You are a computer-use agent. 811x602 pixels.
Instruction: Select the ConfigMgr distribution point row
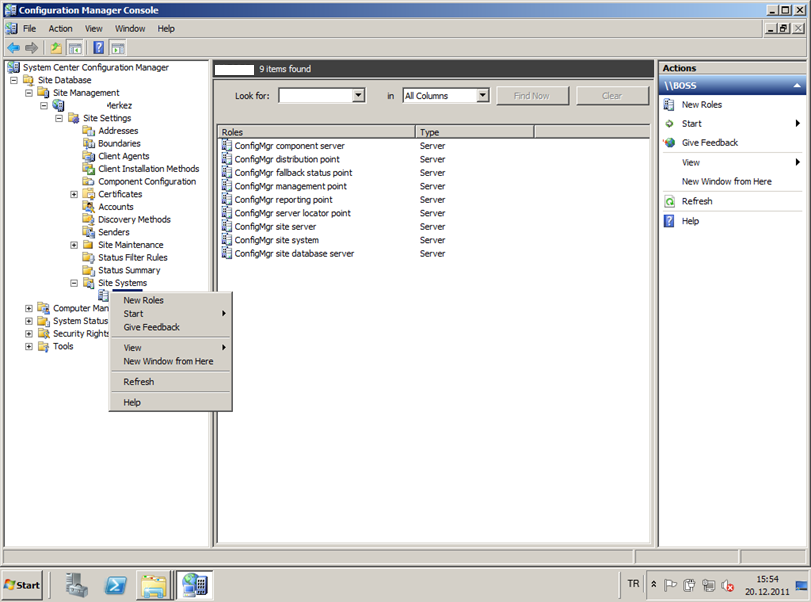(434, 159)
